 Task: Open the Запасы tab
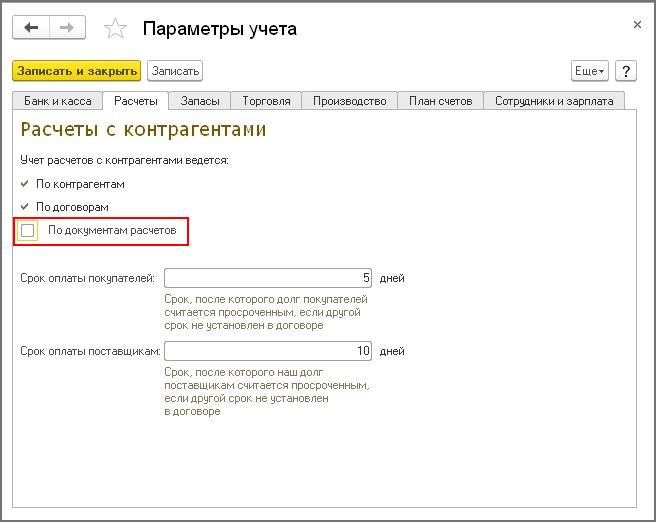click(x=200, y=101)
